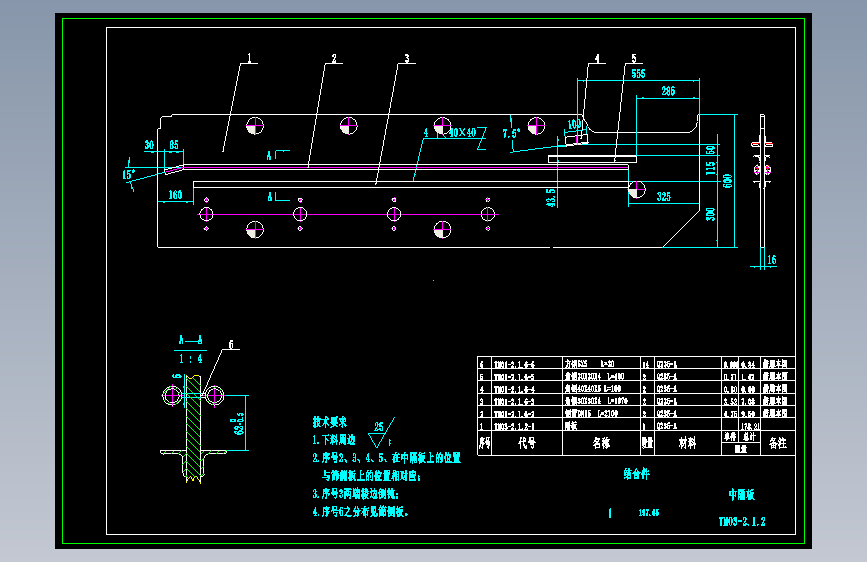Screen dimensions: 867x562
Task: Click the 技术要求 heading
Action: [330, 422]
